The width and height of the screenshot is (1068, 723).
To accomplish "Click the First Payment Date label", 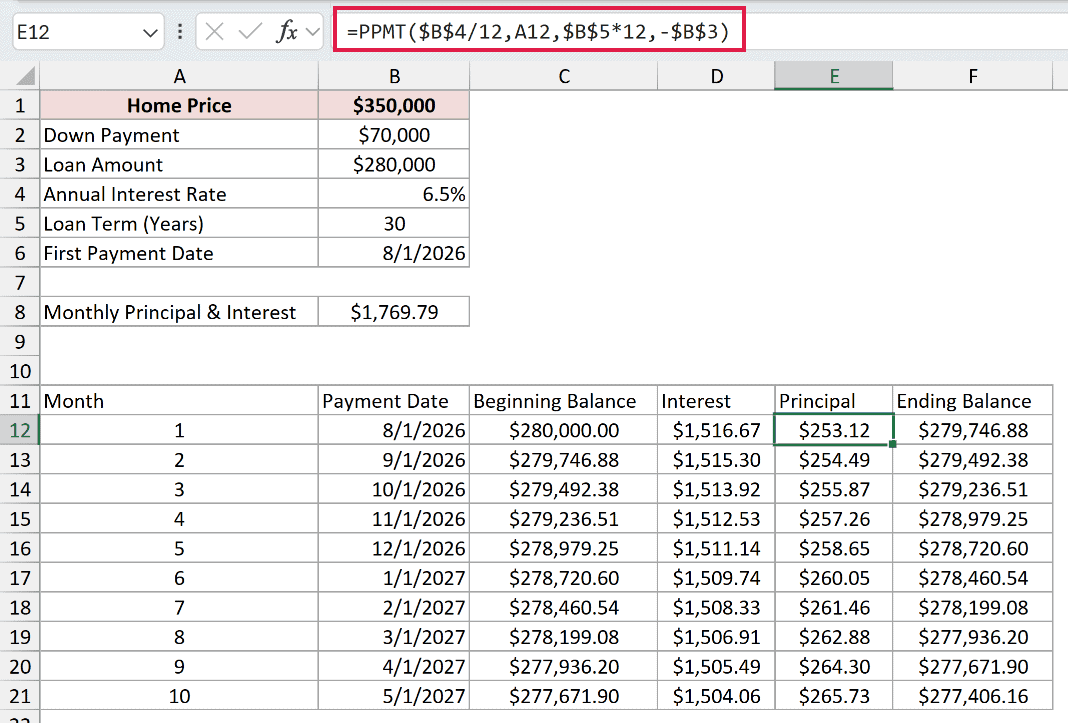I will [179, 253].
